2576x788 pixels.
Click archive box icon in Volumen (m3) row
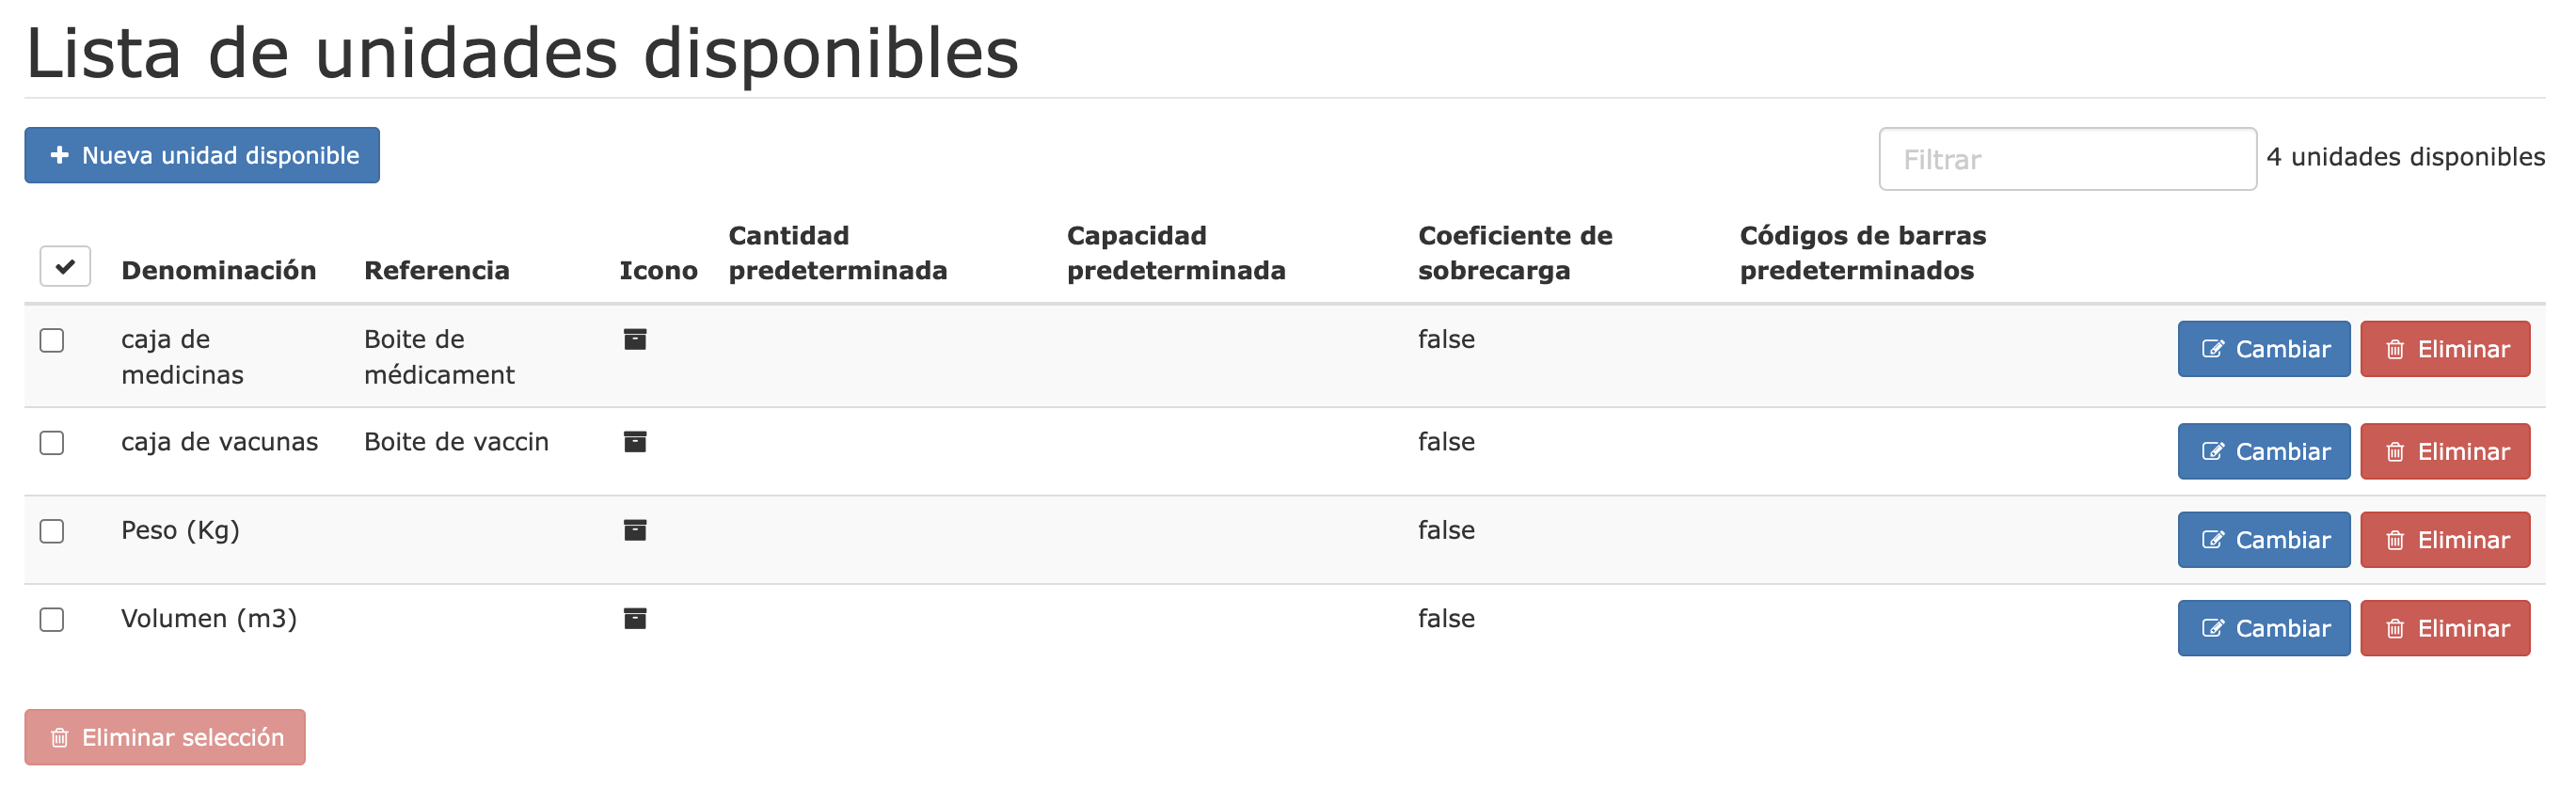pos(635,618)
